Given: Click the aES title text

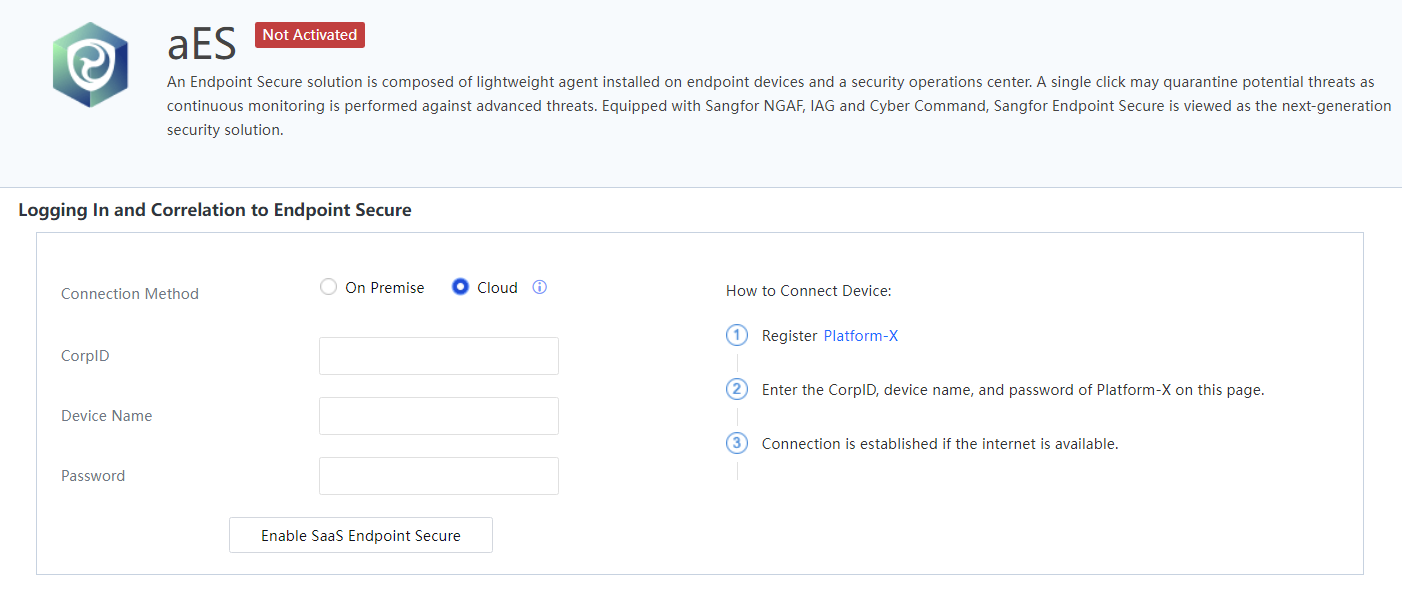Looking at the screenshot, I should [x=202, y=44].
